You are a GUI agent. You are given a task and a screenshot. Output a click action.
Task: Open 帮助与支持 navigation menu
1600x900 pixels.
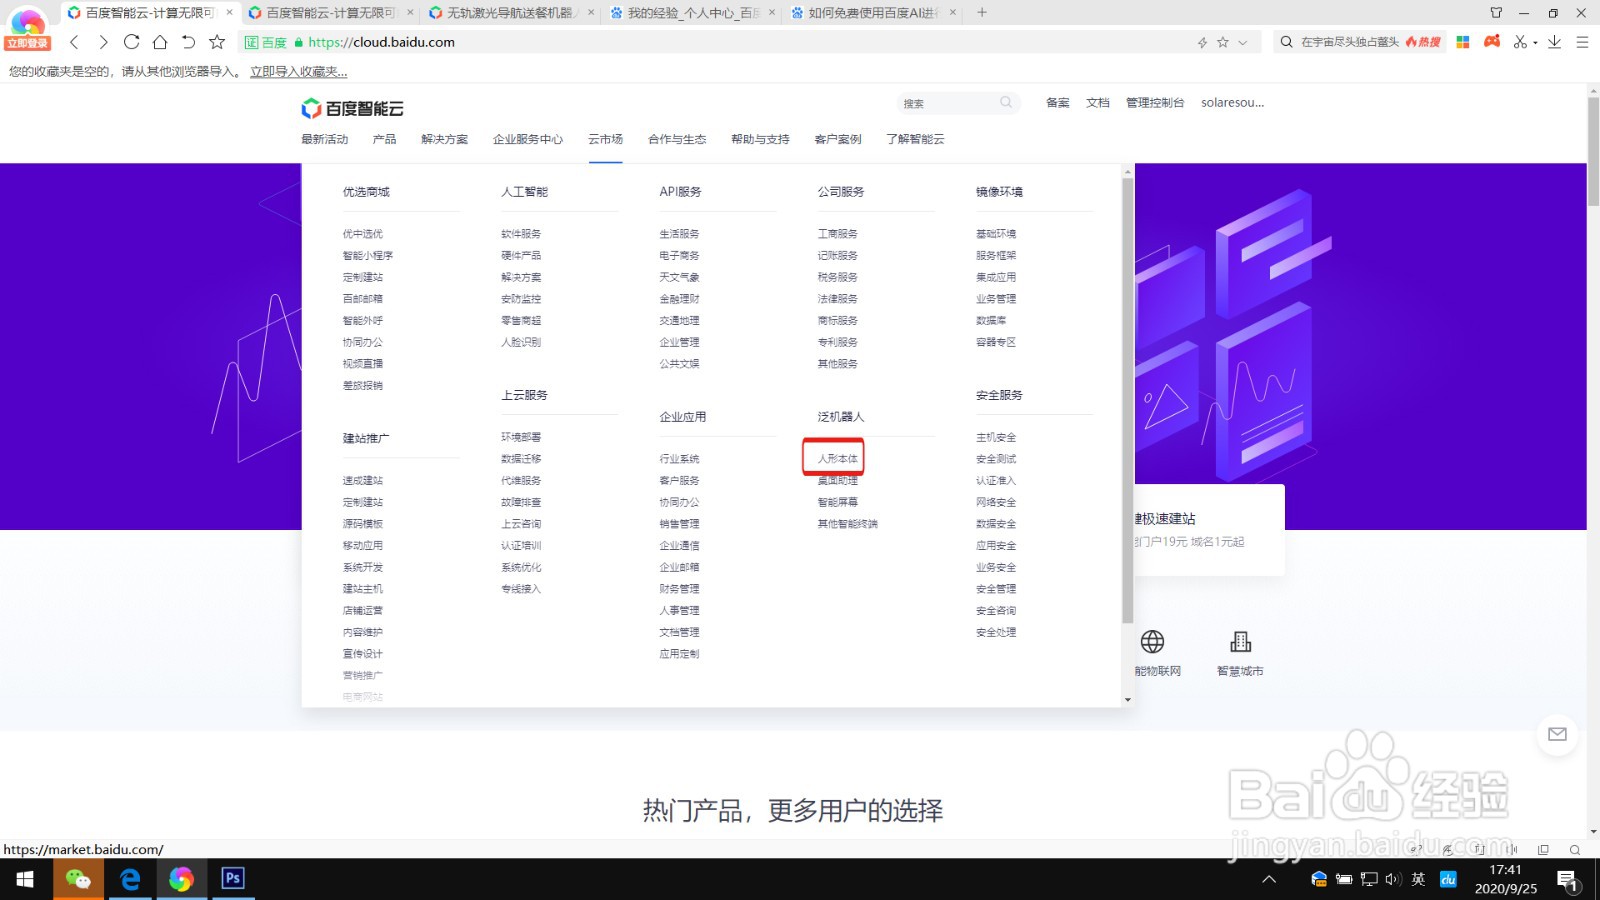click(x=760, y=139)
